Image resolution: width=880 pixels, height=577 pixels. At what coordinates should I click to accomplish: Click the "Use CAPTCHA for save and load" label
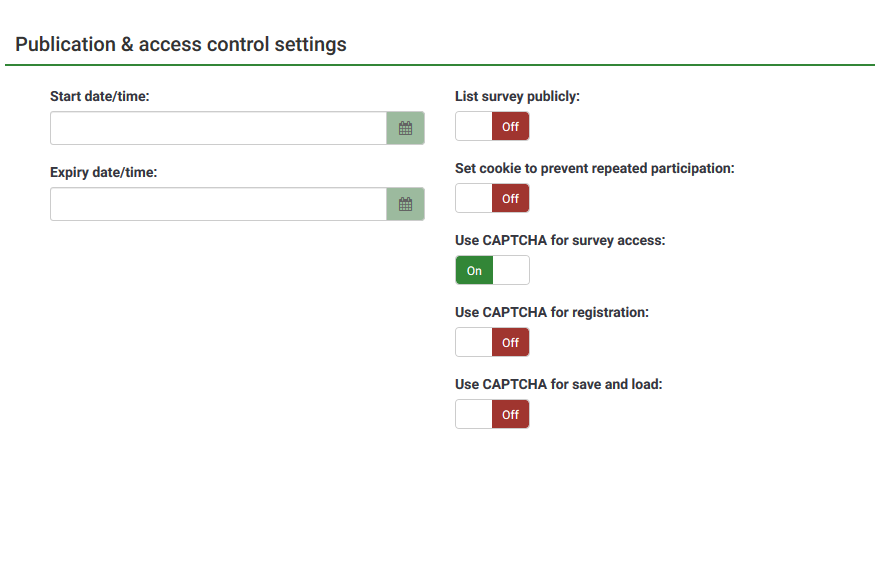click(x=558, y=384)
